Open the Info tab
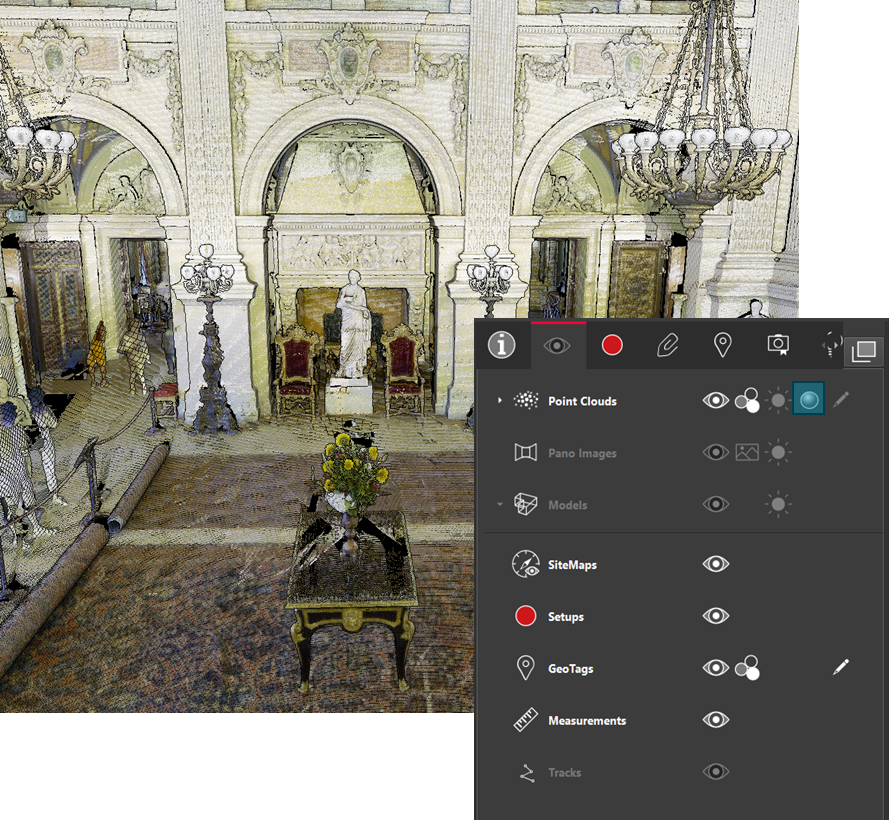Viewport: 889px width, 820px height. [501, 345]
